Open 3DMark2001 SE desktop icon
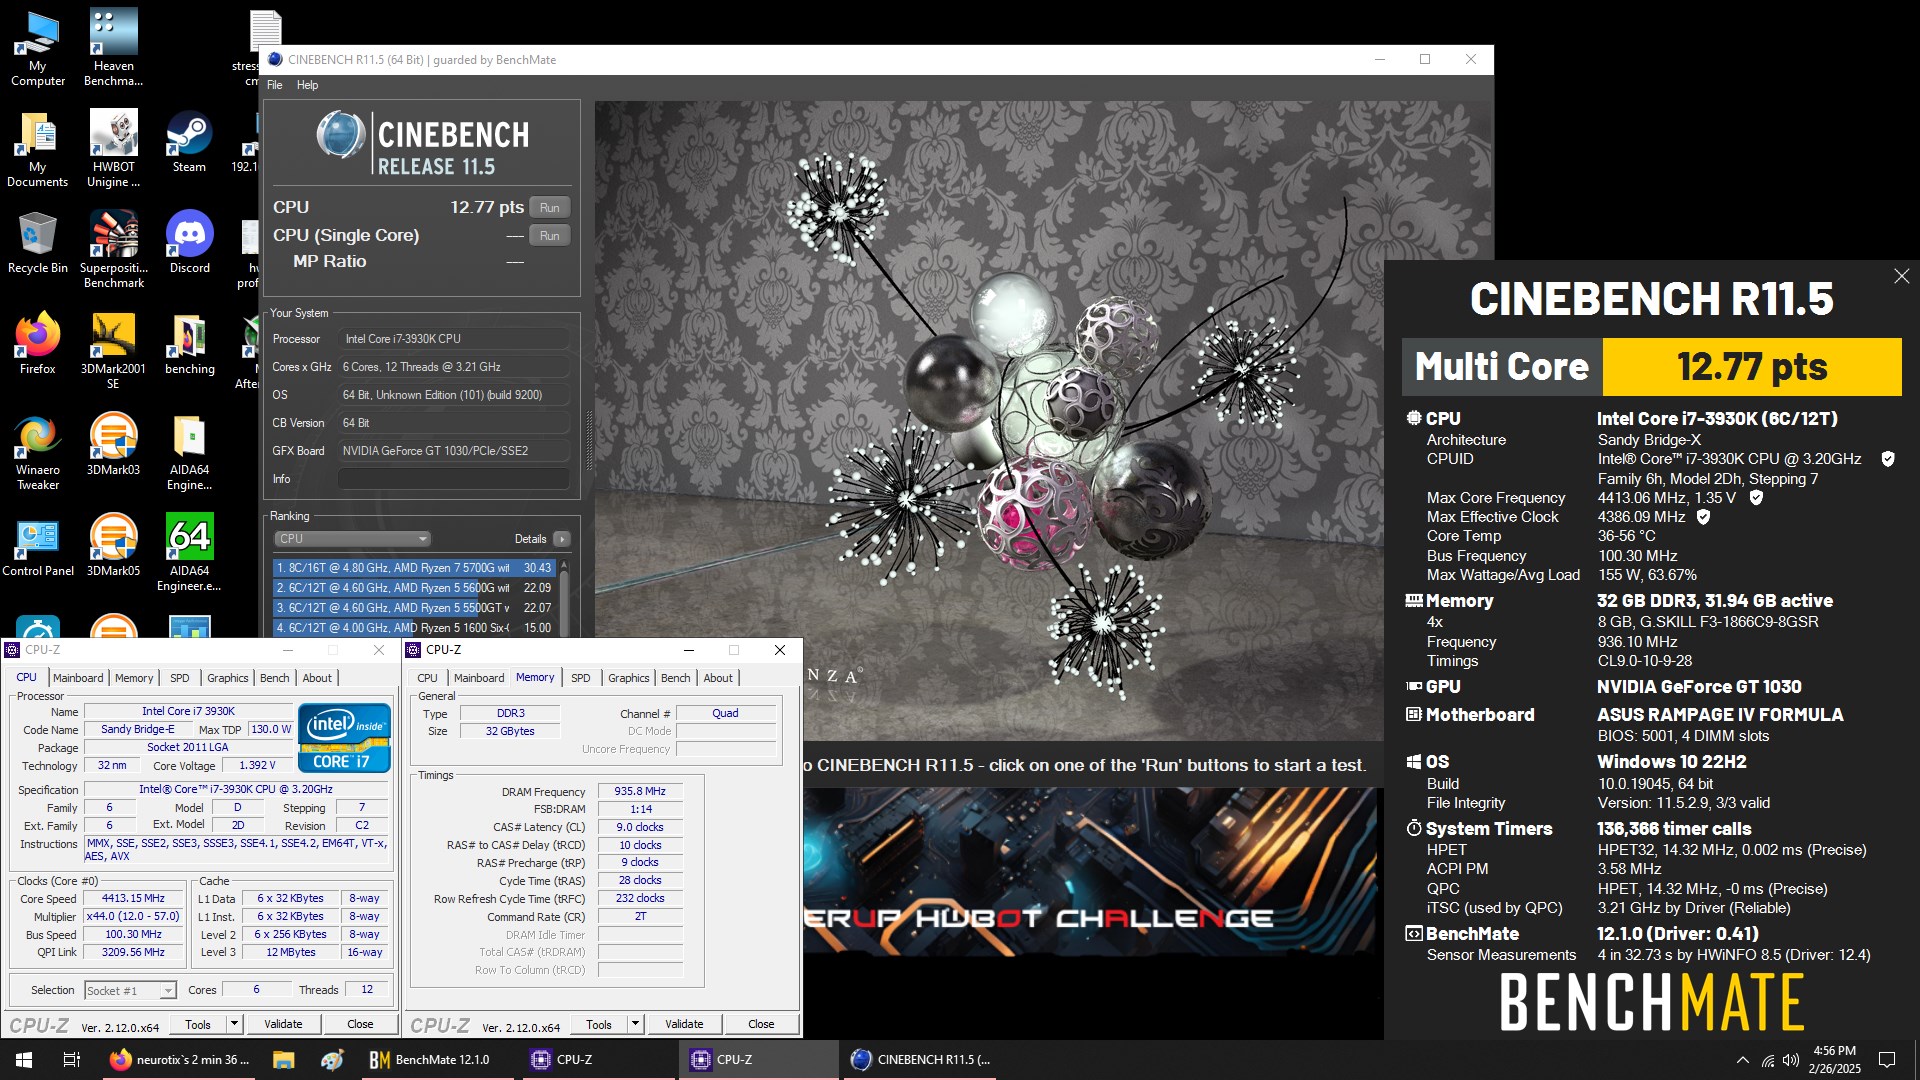The width and height of the screenshot is (1920, 1080). tap(113, 350)
